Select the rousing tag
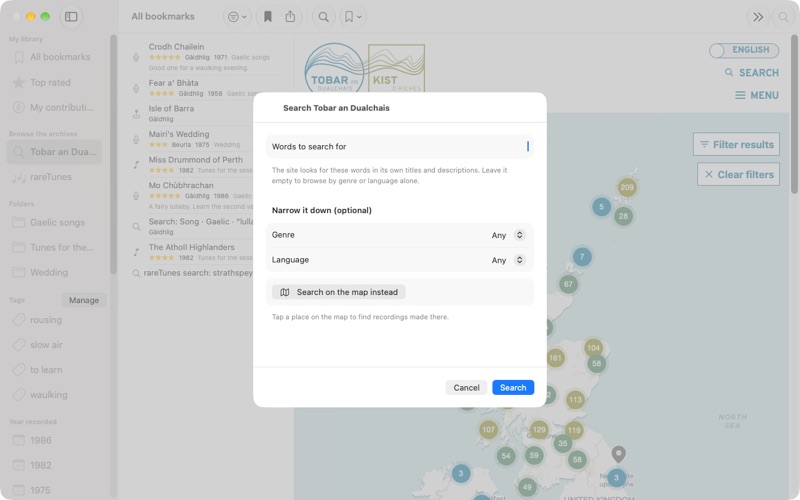 tap(55, 320)
